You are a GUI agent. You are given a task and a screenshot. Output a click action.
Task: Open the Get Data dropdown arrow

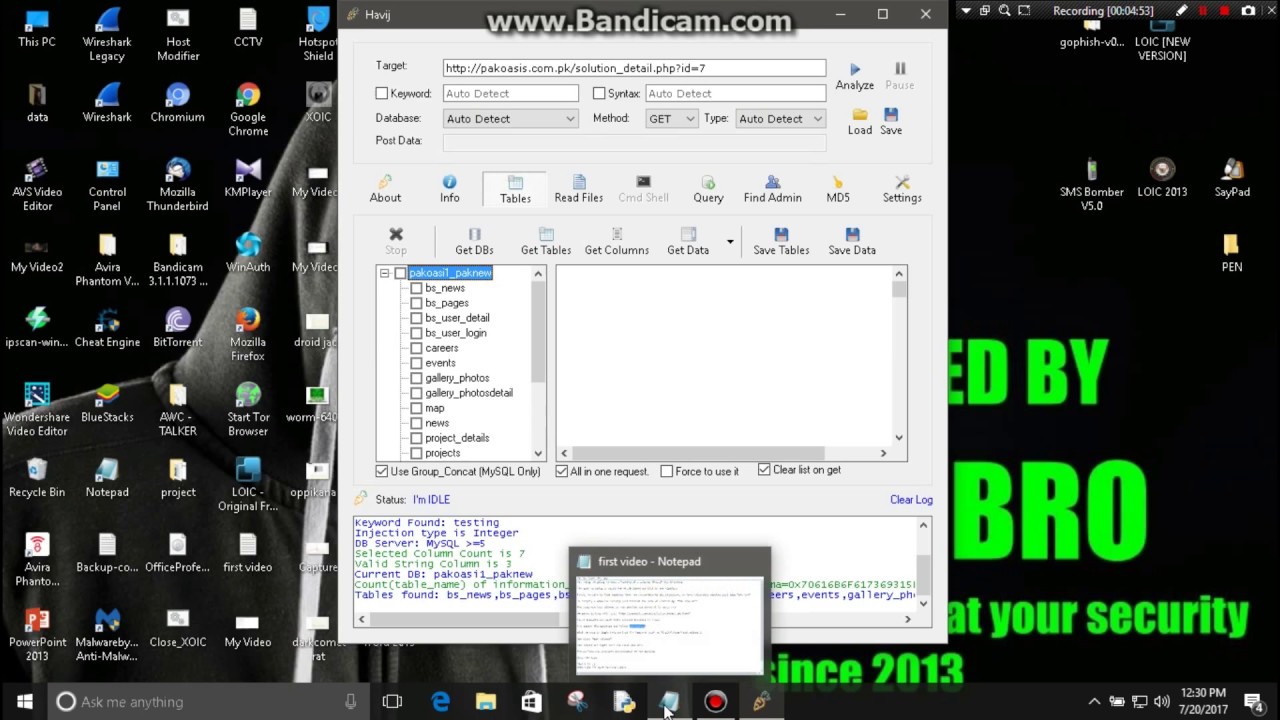[730, 242]
